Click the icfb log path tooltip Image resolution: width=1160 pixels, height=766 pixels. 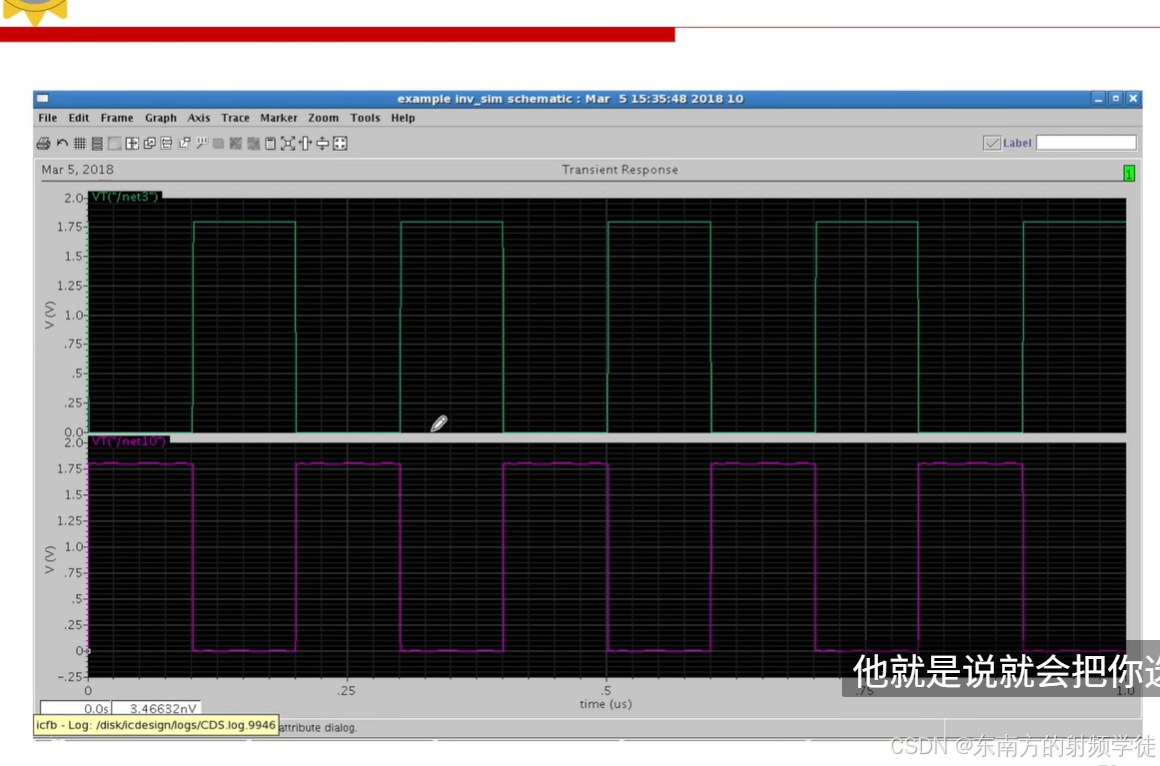[x=156, y=725]
